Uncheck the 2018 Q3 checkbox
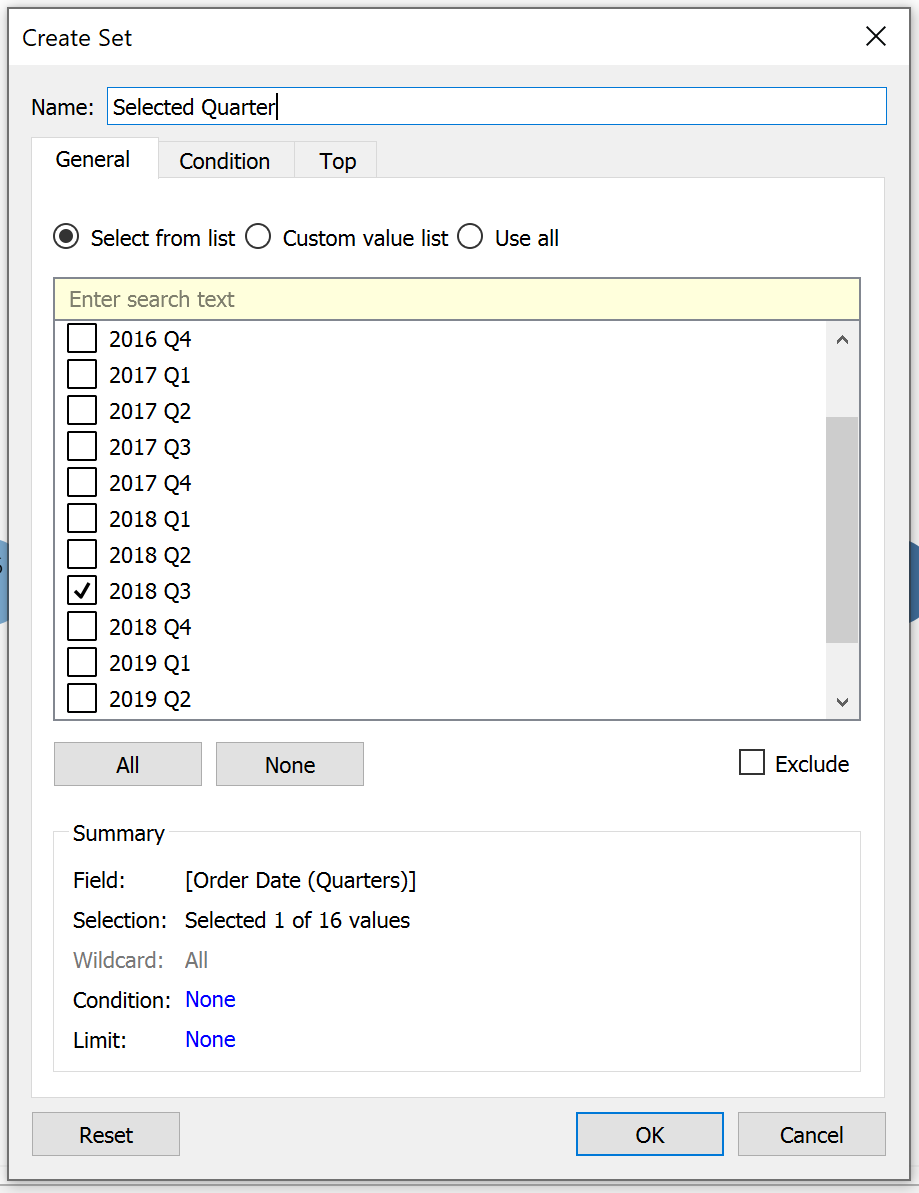Viewport: 919px width, 1193px height. coord(82,590)
